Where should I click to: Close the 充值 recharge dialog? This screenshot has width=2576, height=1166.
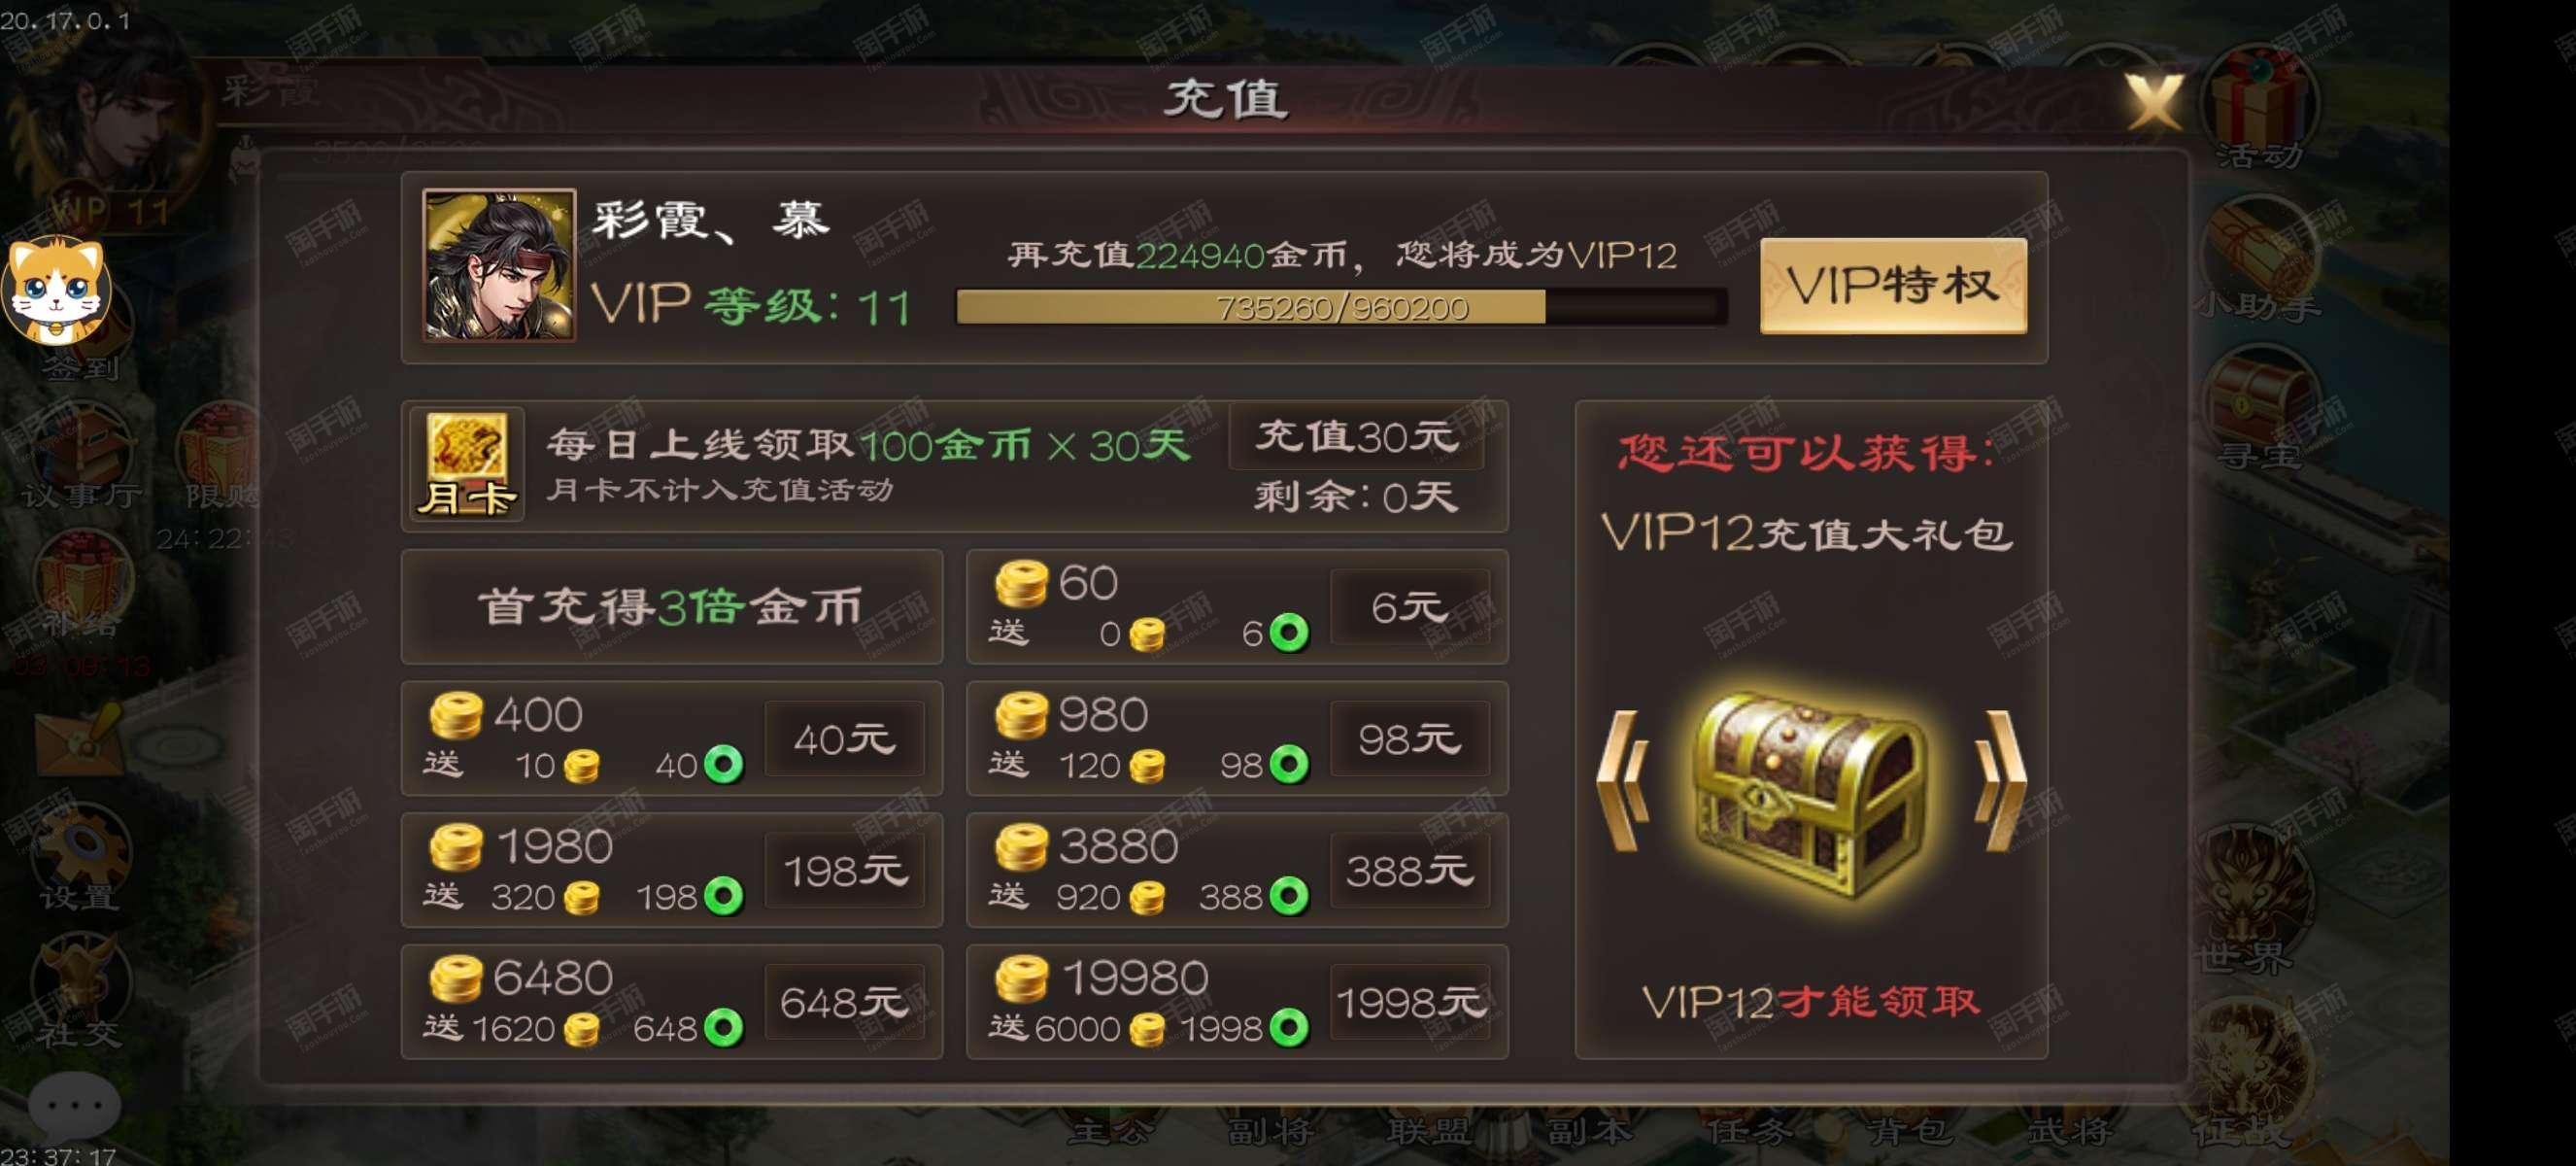coord(2154,100)
